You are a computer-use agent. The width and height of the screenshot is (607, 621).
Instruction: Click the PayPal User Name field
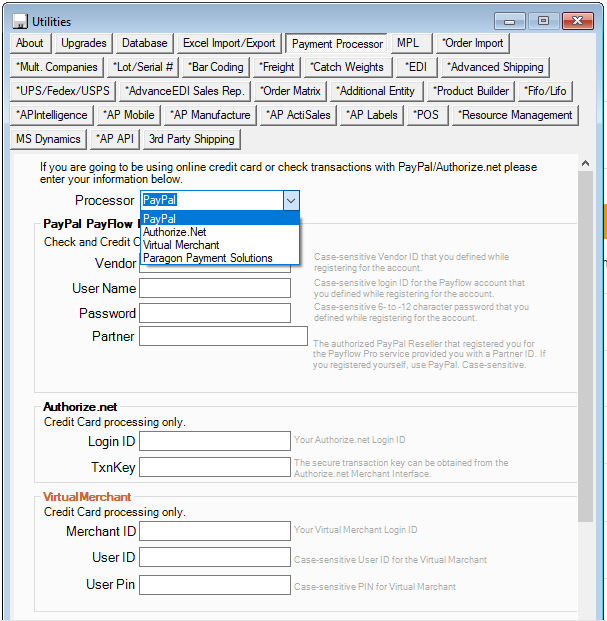214,289
